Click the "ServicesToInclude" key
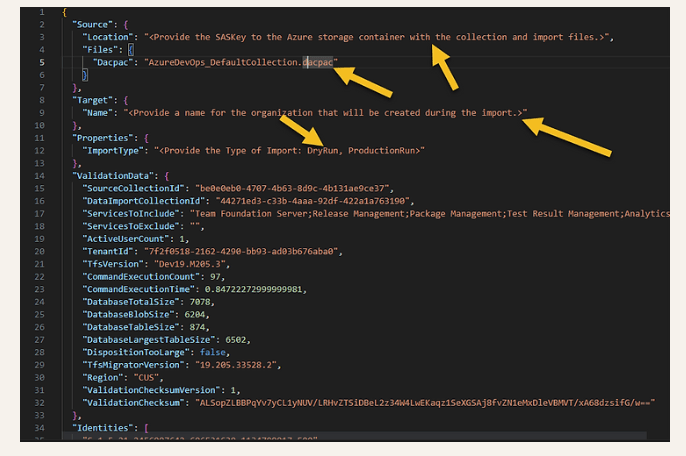This screenshot has height=456, width=686. pyautogui.click(x=131, y=214)
